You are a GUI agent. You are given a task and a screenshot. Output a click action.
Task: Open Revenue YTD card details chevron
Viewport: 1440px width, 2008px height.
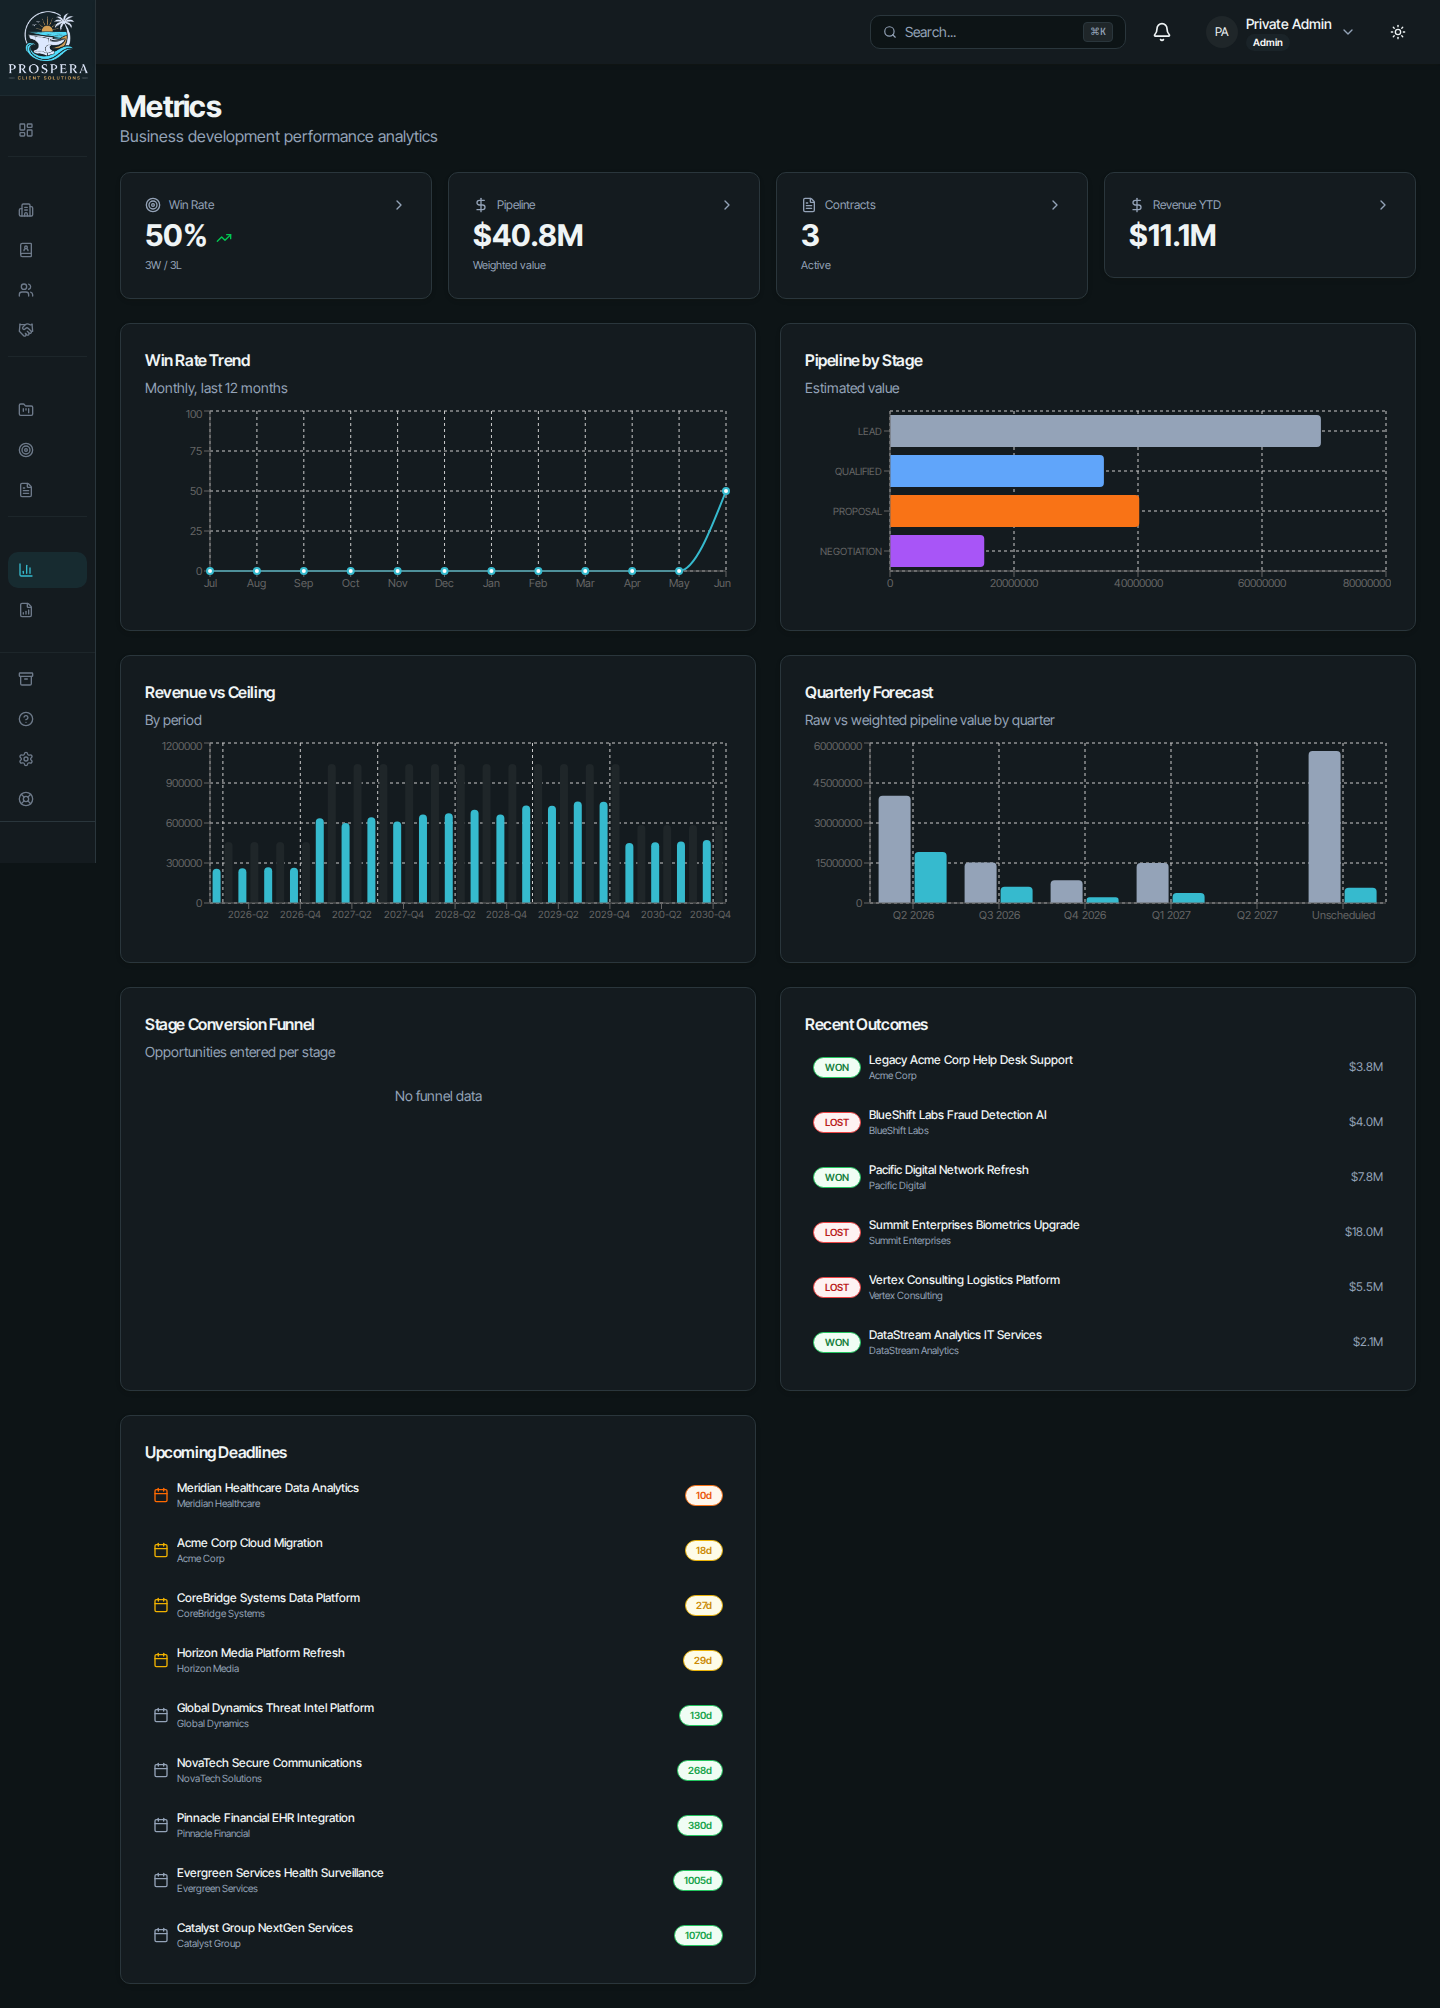pos(1383,205)
